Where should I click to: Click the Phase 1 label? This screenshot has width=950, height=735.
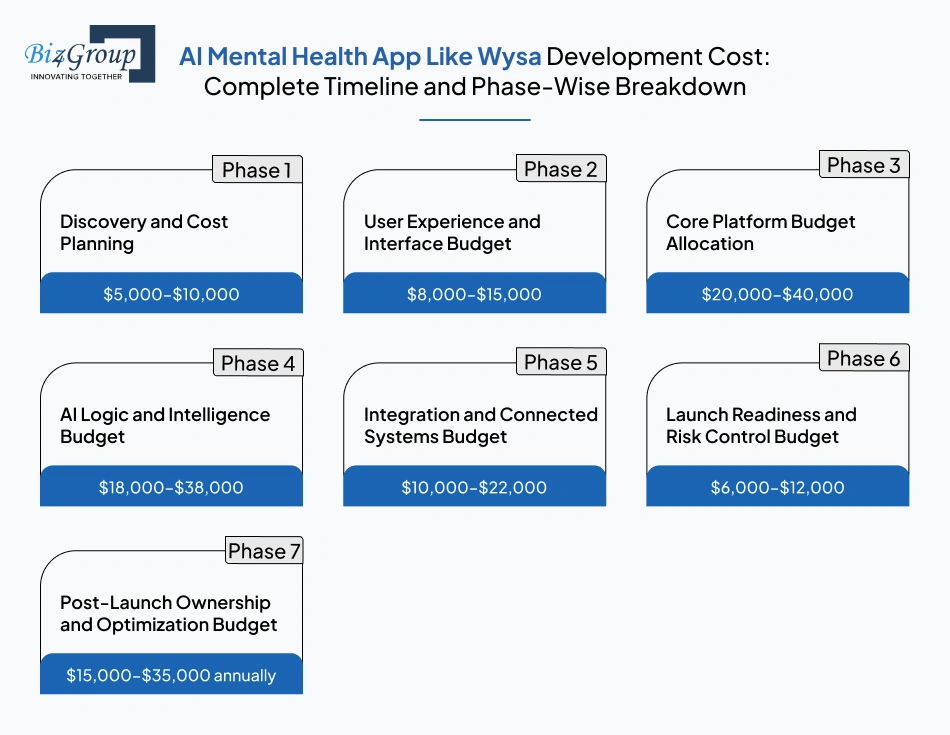pyautogui.click(x=257, y=170)
